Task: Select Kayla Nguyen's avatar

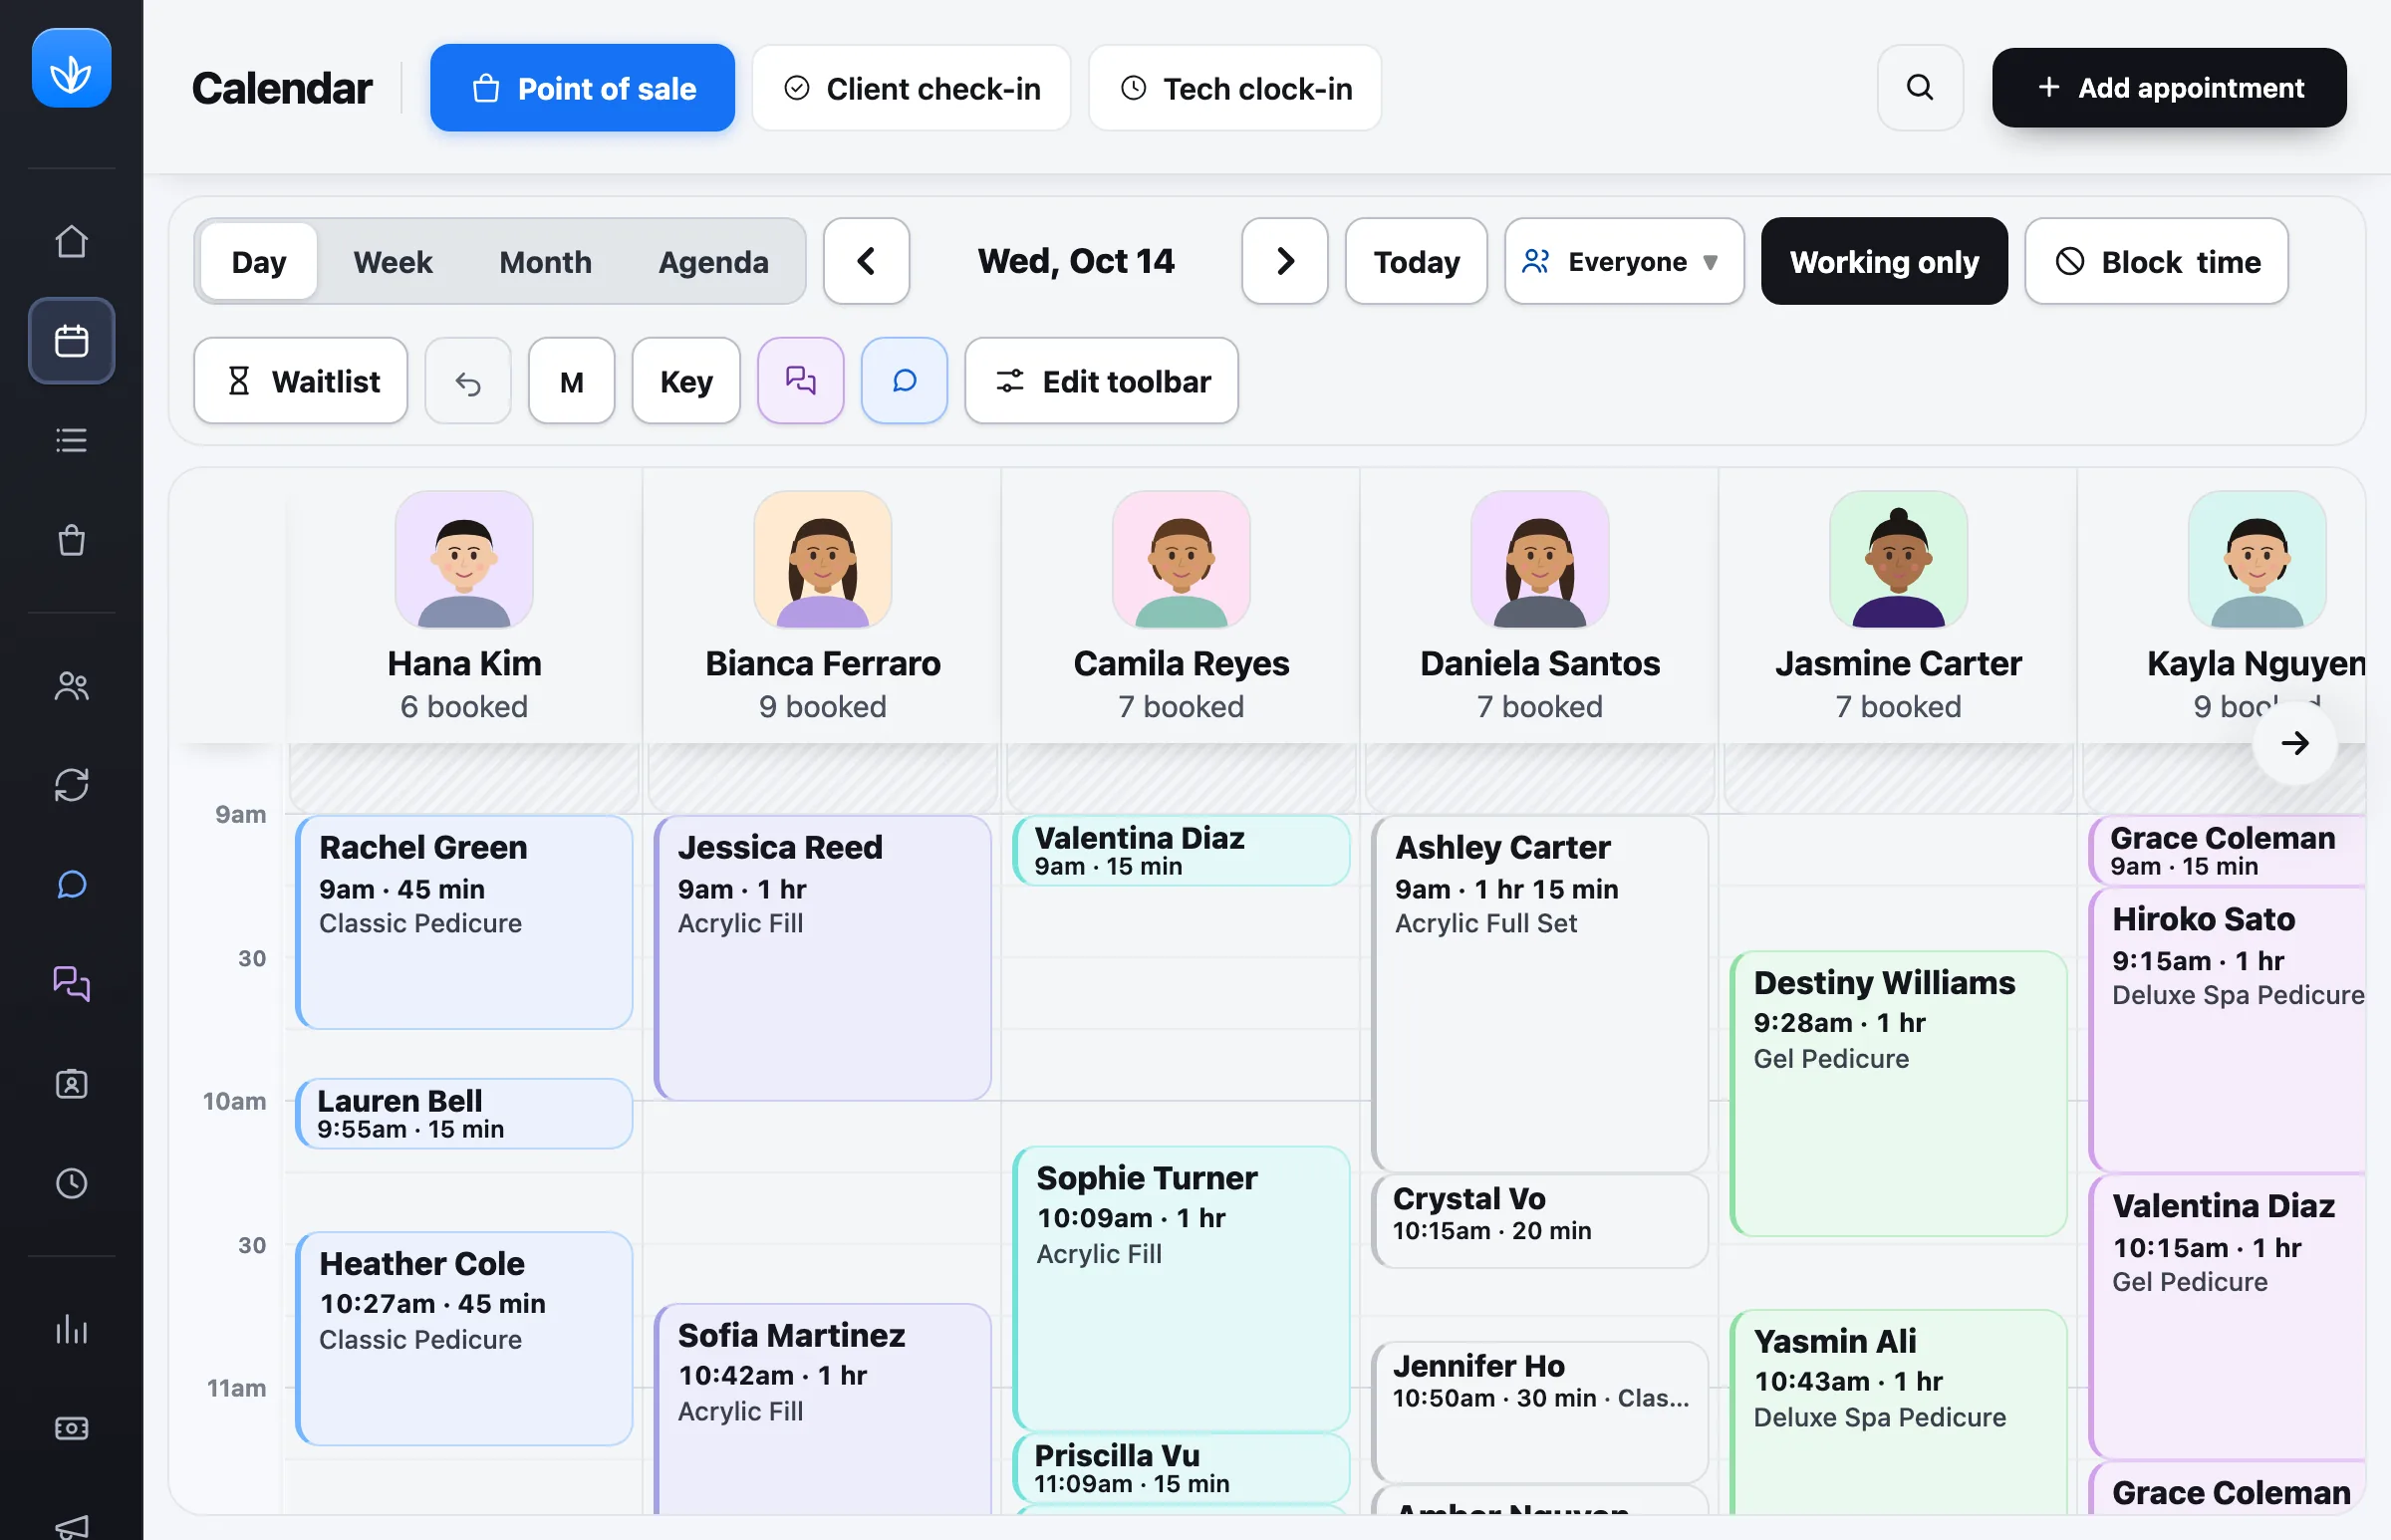Action: pyautogui.click(x=2257, y=559)
